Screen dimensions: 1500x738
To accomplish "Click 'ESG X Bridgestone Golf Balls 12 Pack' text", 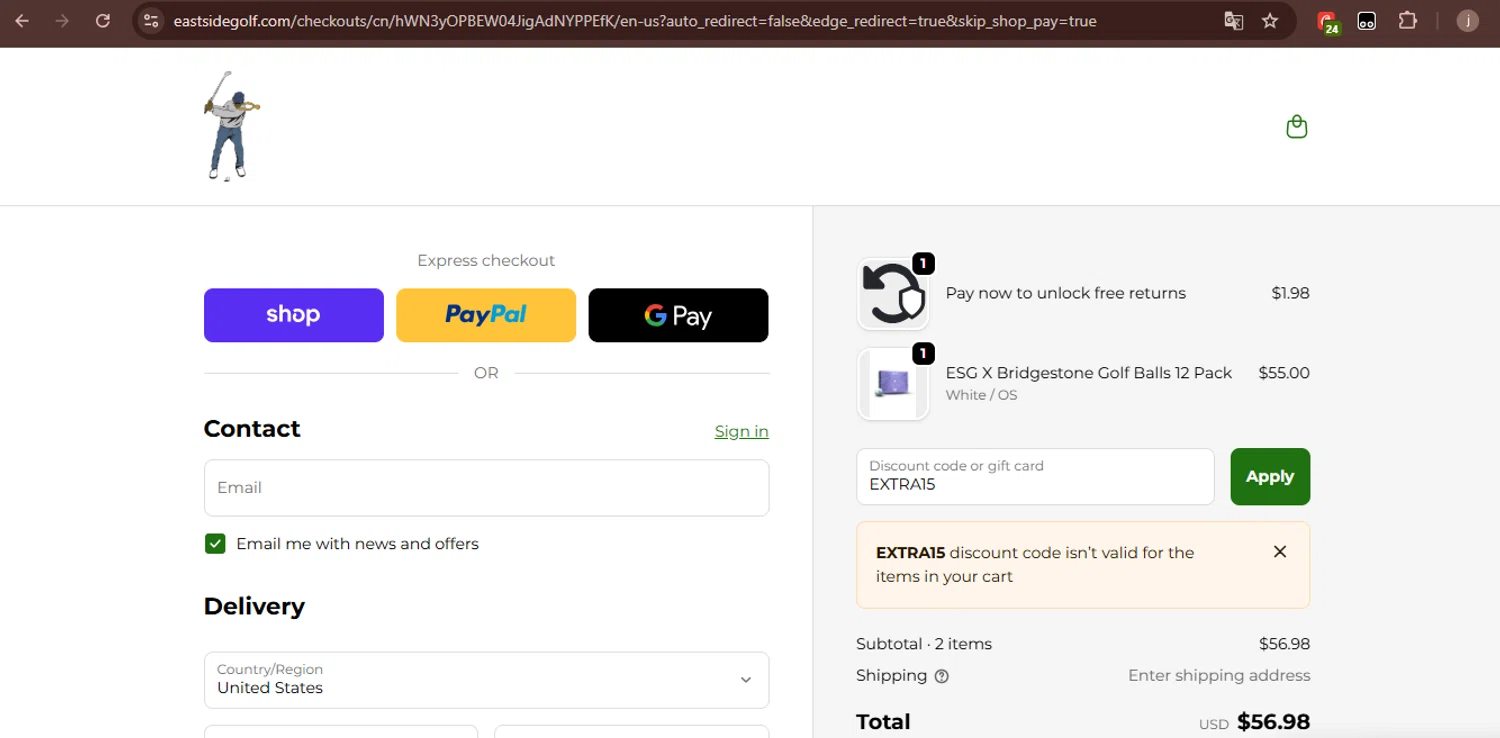I will click(x=1089, y=372).
